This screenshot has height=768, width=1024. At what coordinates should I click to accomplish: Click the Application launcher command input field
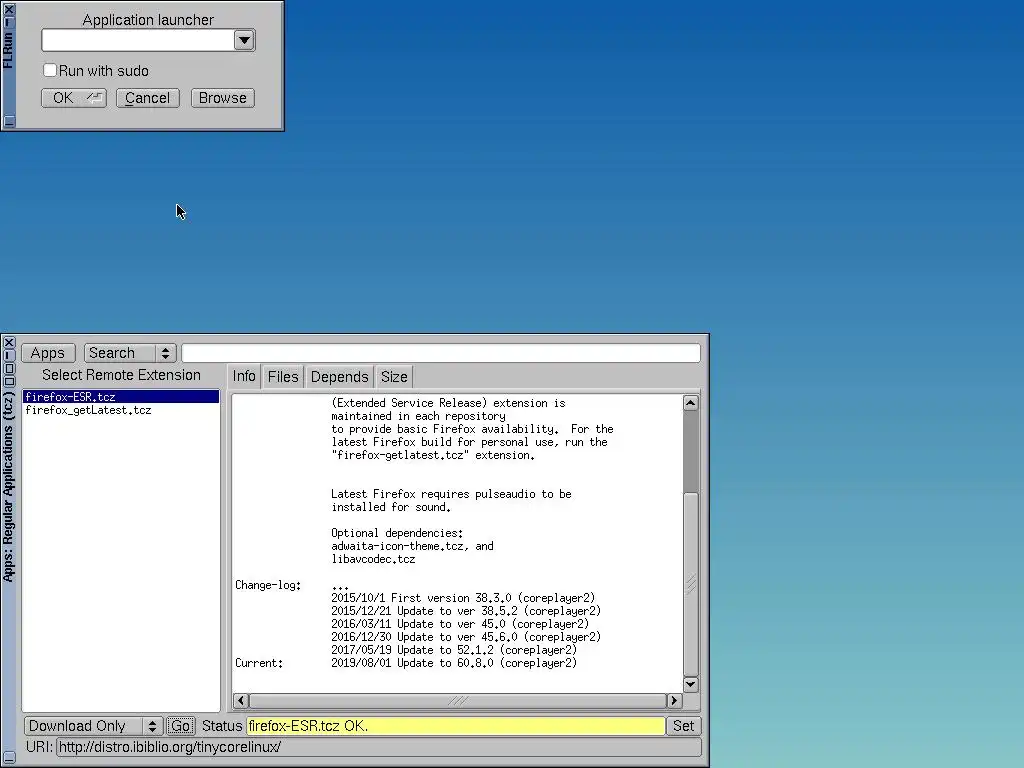coord(138,40)
